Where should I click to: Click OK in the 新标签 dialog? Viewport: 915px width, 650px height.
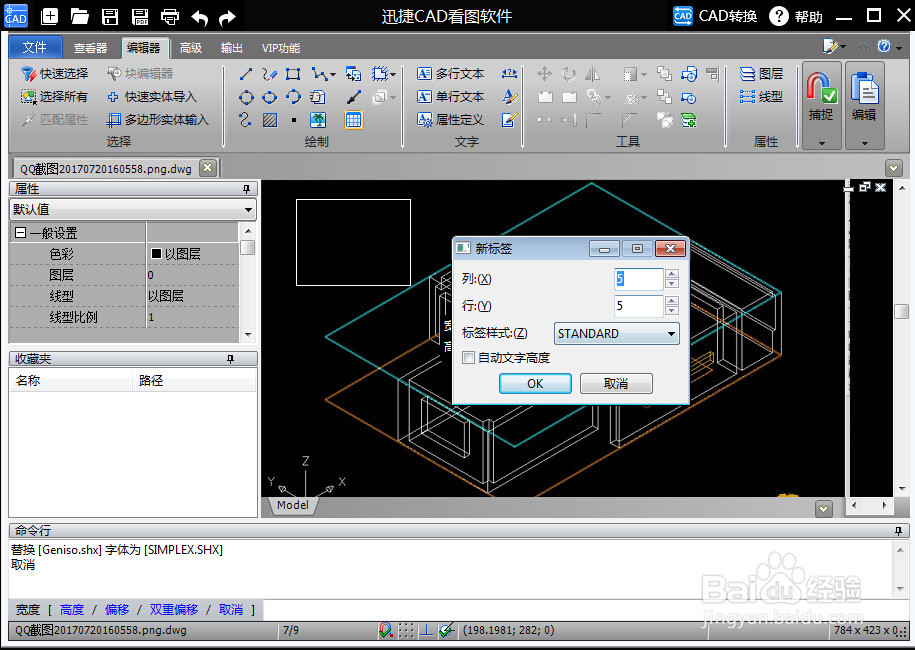(535, 383)
